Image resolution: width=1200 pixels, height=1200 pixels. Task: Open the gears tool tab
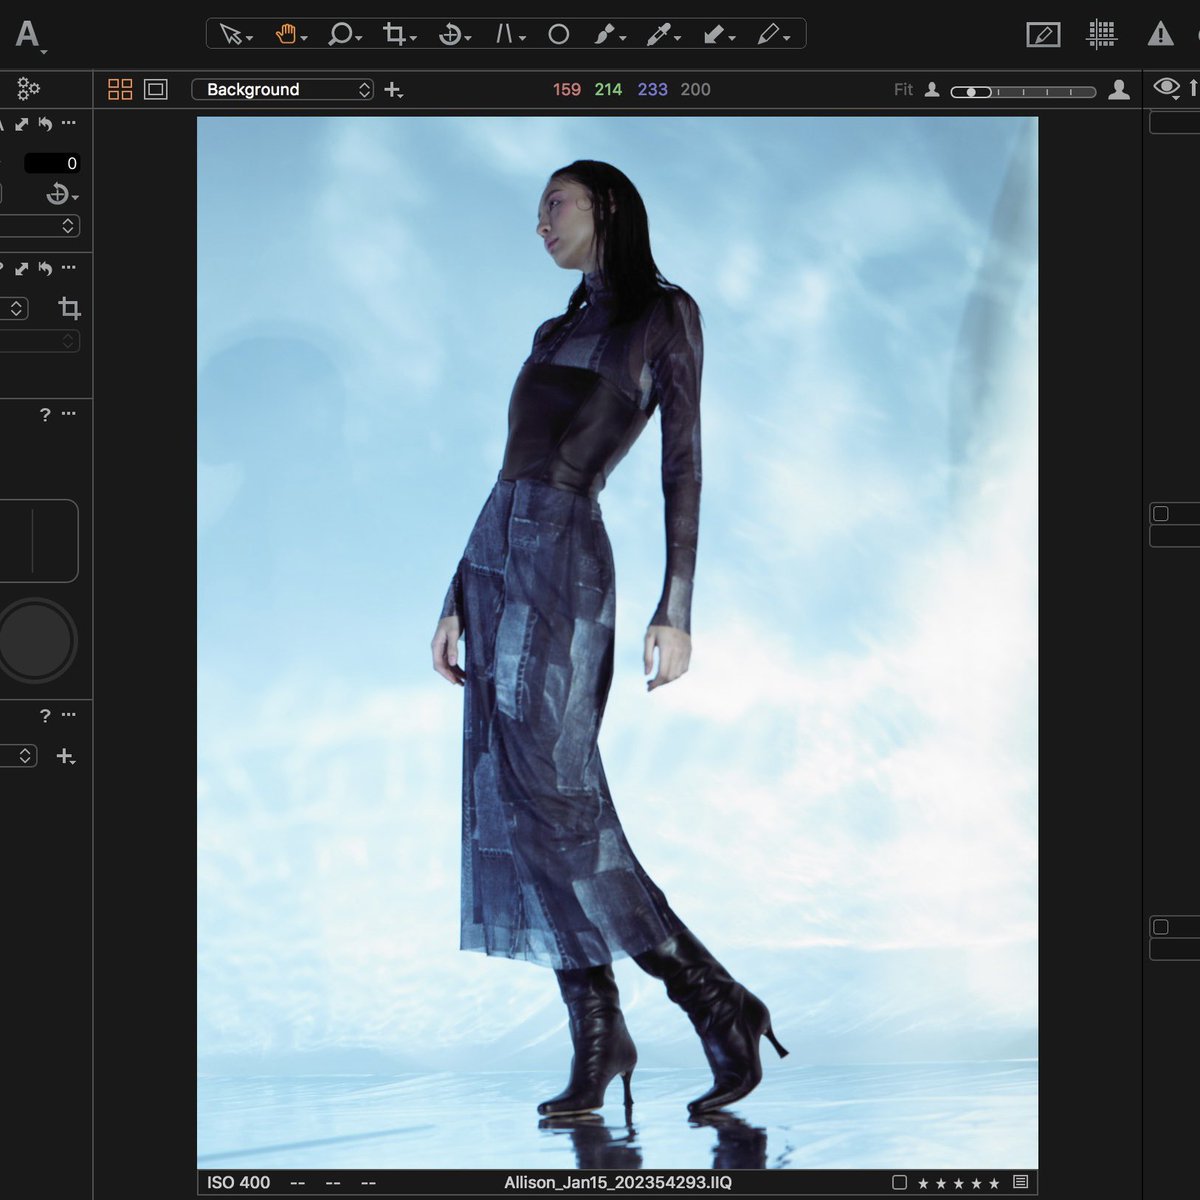coord(29,89)
